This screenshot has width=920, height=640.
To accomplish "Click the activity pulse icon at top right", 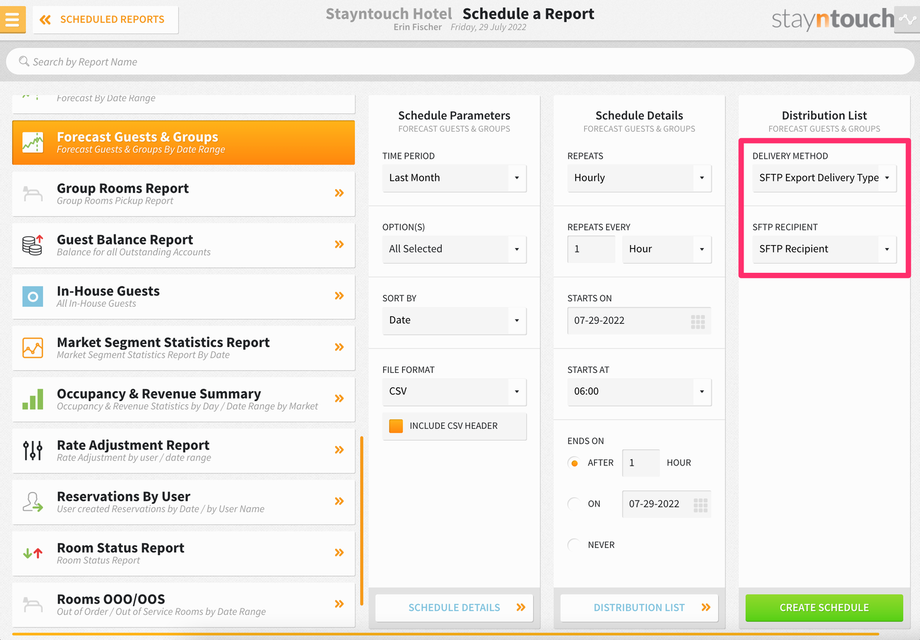I will click(x=907, y=19).
